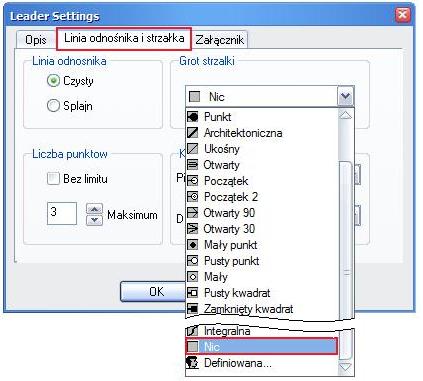Image resolution: width=423 pixels, height=381 pixels.
Task: Choose the Mały punkt icon
Action: coord(193,245)
